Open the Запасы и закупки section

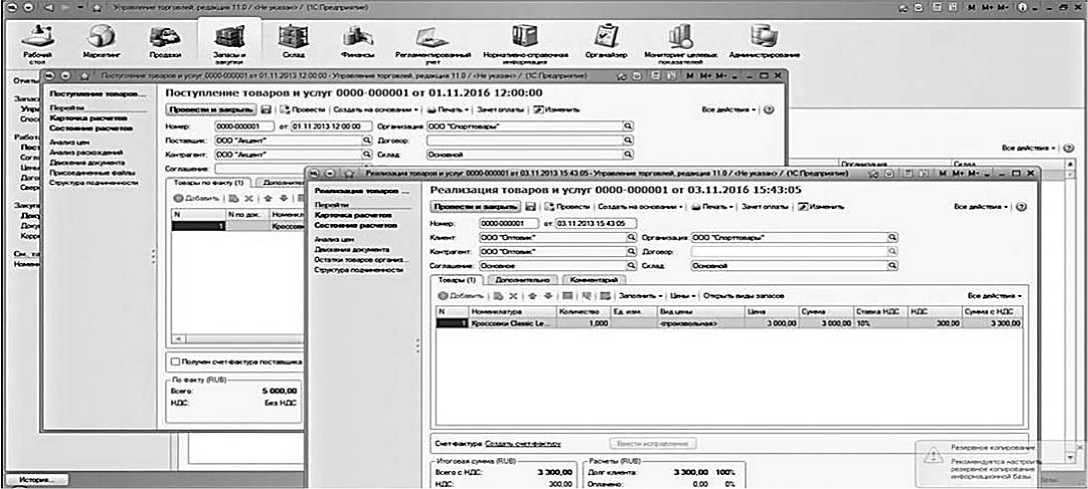click(x=229, y=43)
